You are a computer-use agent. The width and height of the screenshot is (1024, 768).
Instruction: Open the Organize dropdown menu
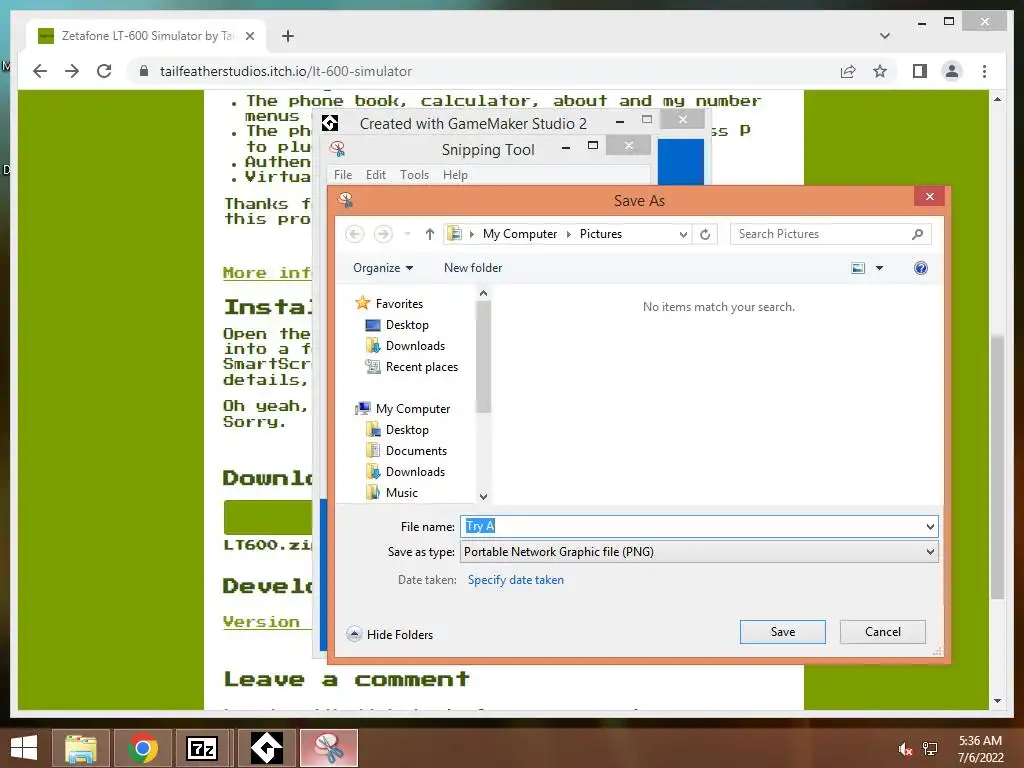click(x=383, y=268)
